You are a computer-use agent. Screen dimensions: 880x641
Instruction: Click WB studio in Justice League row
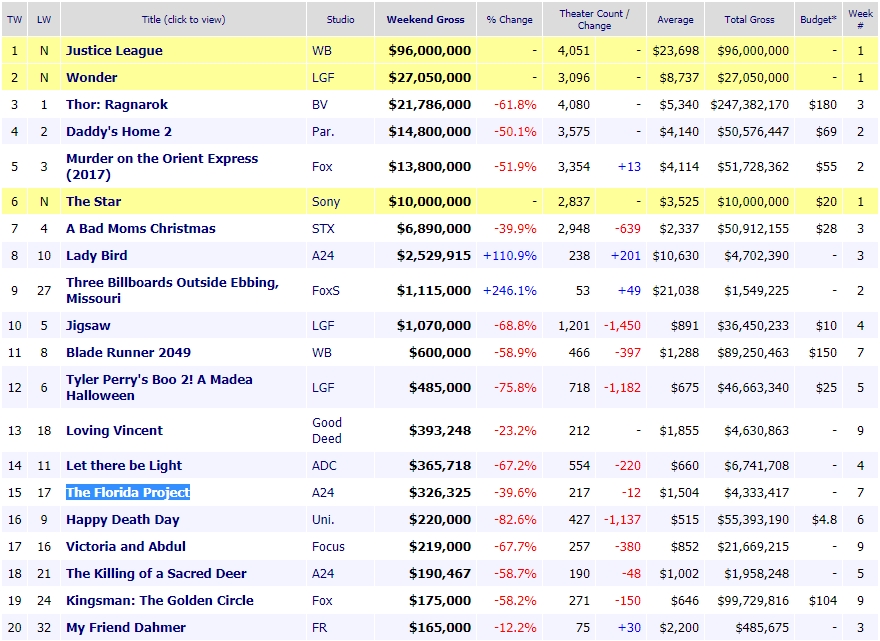[x=322, y=51]
